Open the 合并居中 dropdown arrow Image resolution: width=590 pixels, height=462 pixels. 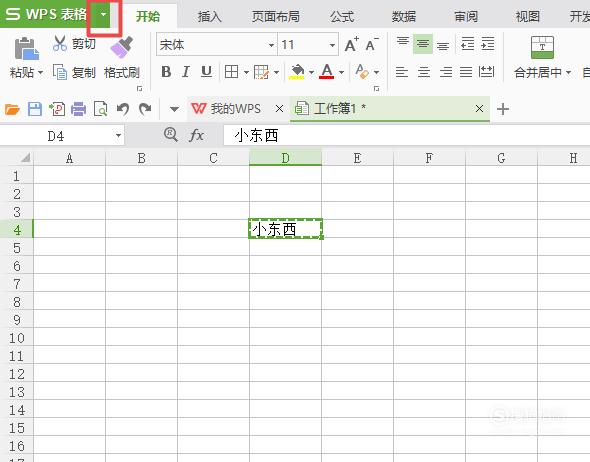coord(568,72)
